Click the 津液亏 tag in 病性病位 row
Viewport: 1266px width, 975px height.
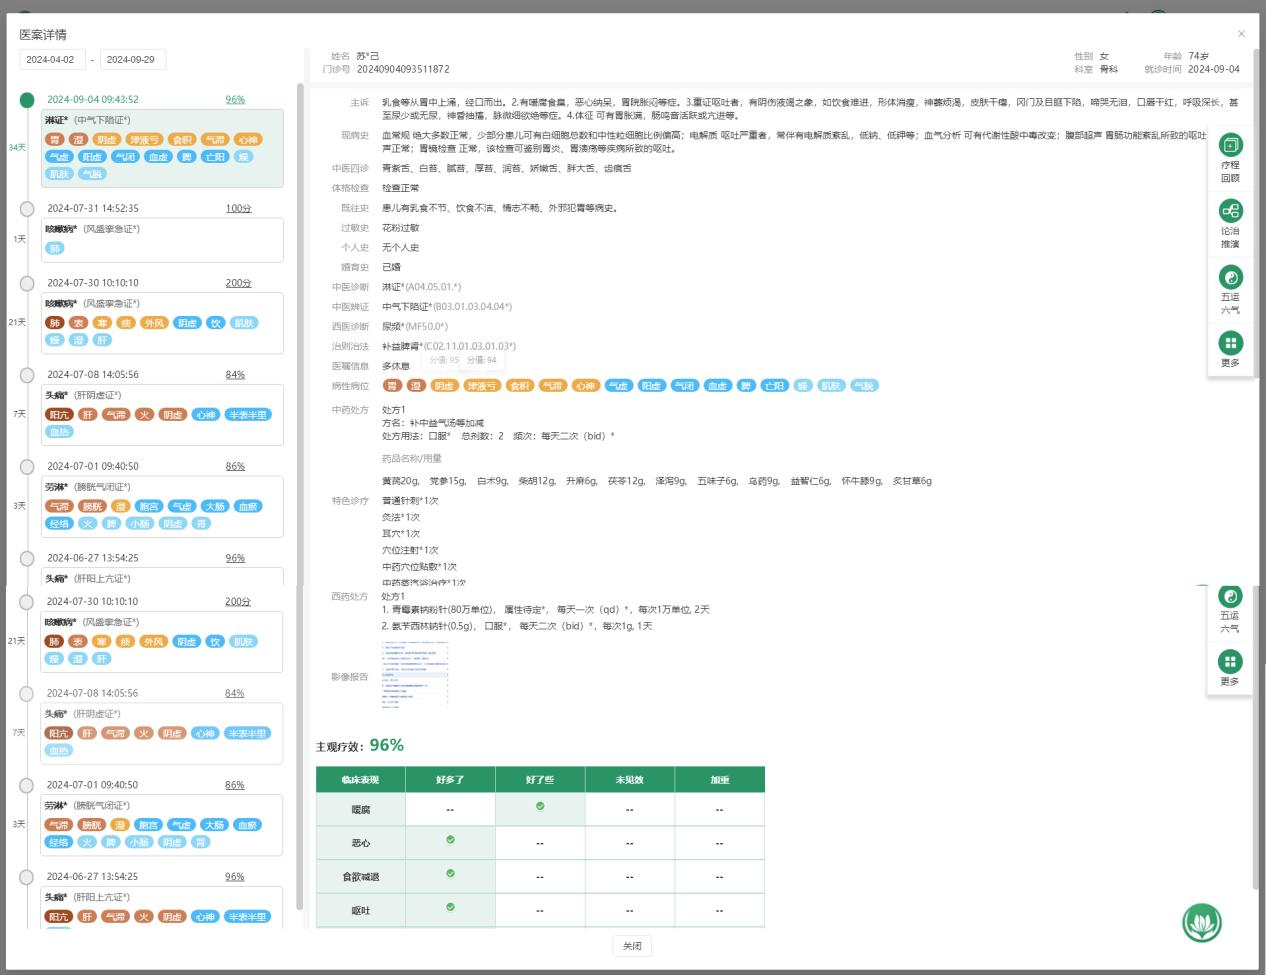(481, 386)
